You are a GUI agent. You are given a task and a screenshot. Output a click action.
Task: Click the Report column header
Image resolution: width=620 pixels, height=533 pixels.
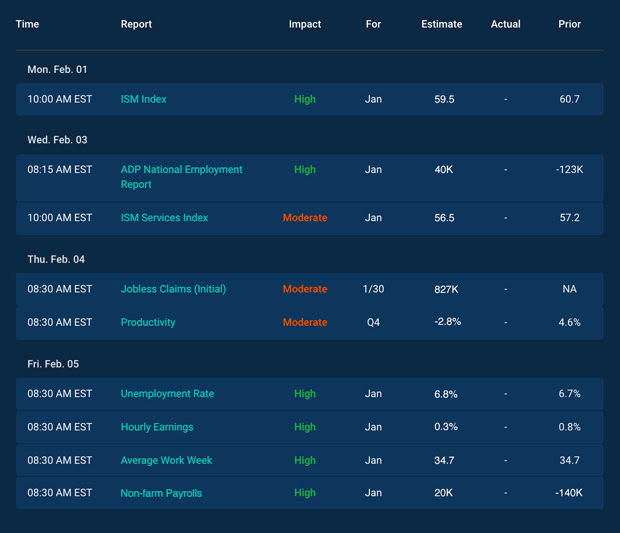pos(136,24)
